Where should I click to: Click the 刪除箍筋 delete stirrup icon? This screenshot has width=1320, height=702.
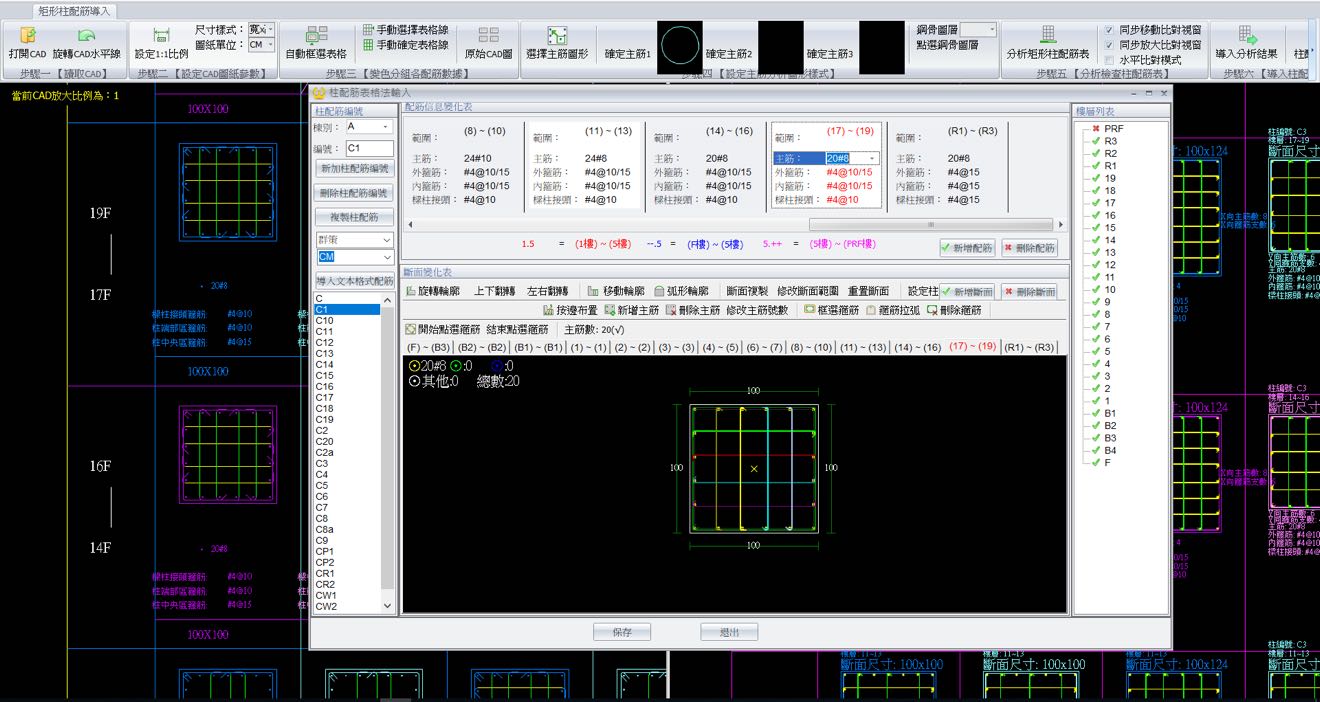pos(932,311)
